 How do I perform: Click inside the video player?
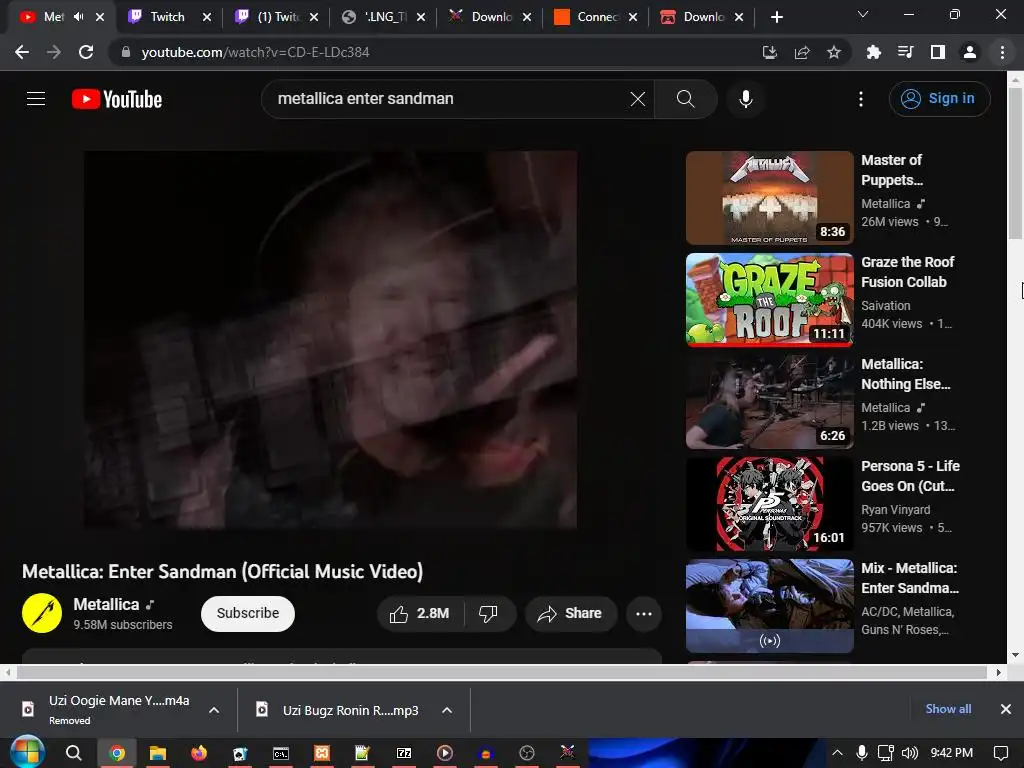click(330, 339)
